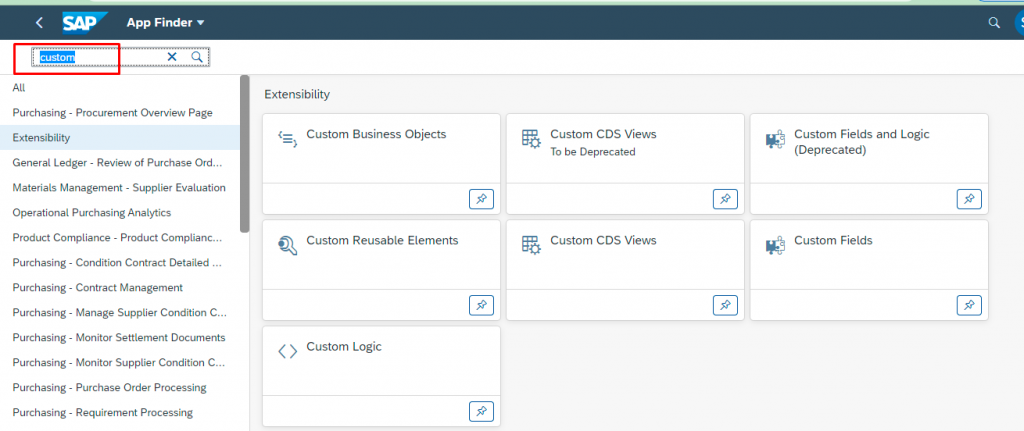The image size is (1024, 431).
Task: Expand the App Finder dropdown menu
Action: (165, 23)
